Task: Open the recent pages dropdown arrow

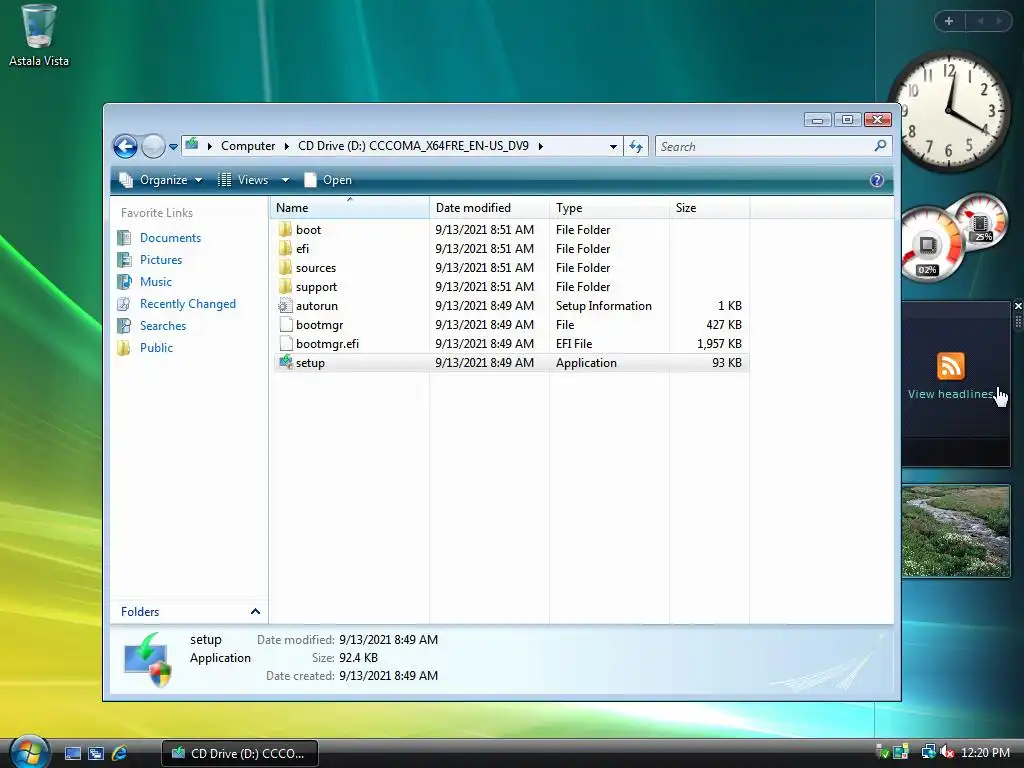Action: [173, 147]
